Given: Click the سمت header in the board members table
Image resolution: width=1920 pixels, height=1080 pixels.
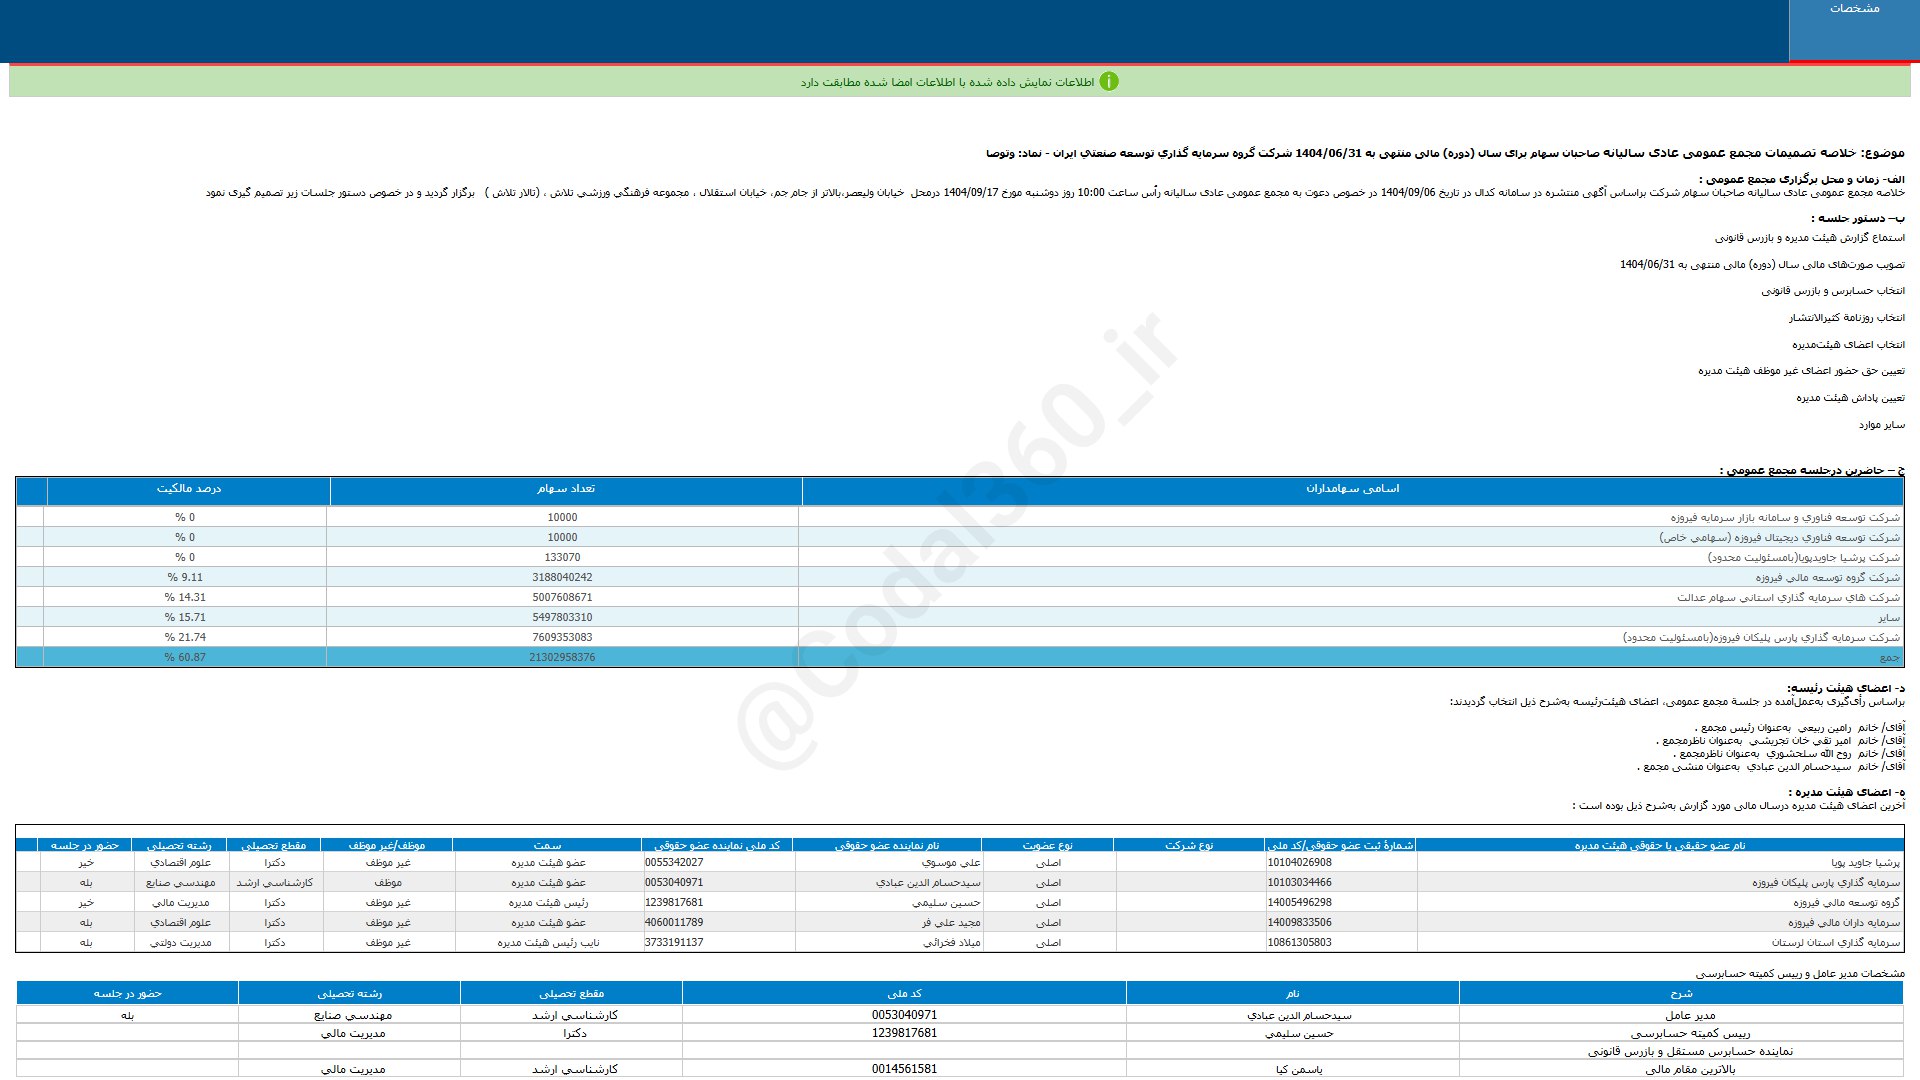Looking at the screenshot, I should 547,846.
